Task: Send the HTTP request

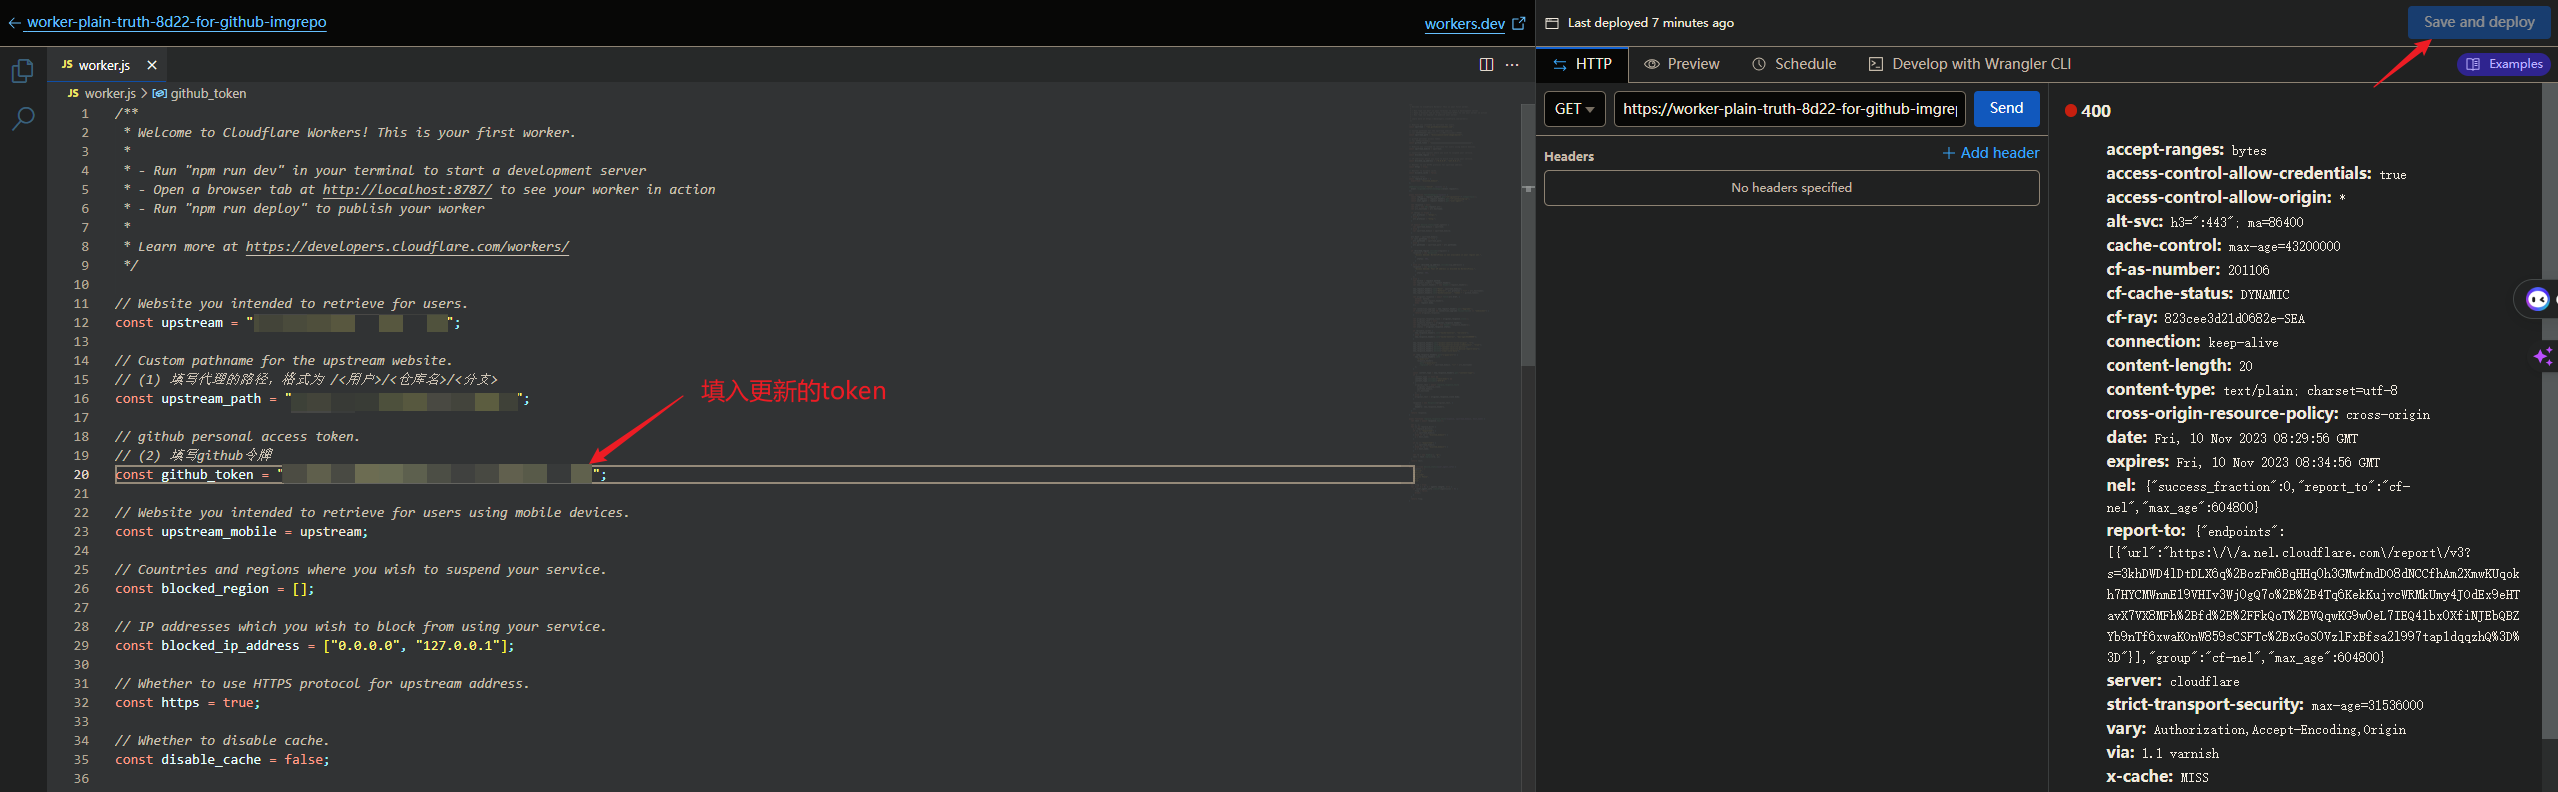Action: click(x=2006, y=108)
